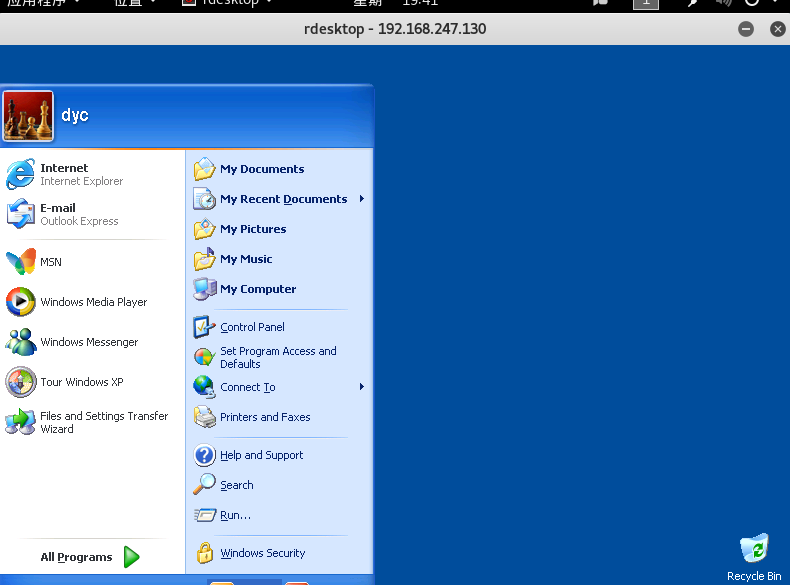Open the My Pictures folder icon
The width and height of the screenshot is (790, 585).
click(x=205, y=229)
